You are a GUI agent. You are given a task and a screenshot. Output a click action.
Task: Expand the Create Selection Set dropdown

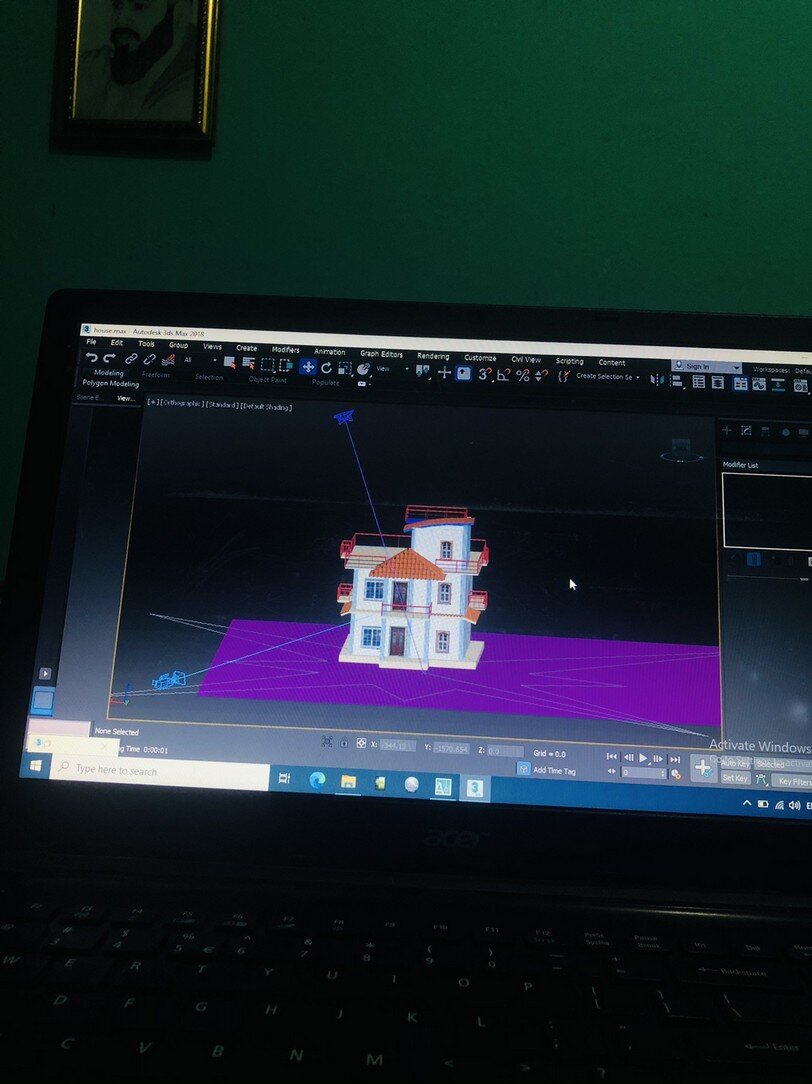tap(607, 377)
